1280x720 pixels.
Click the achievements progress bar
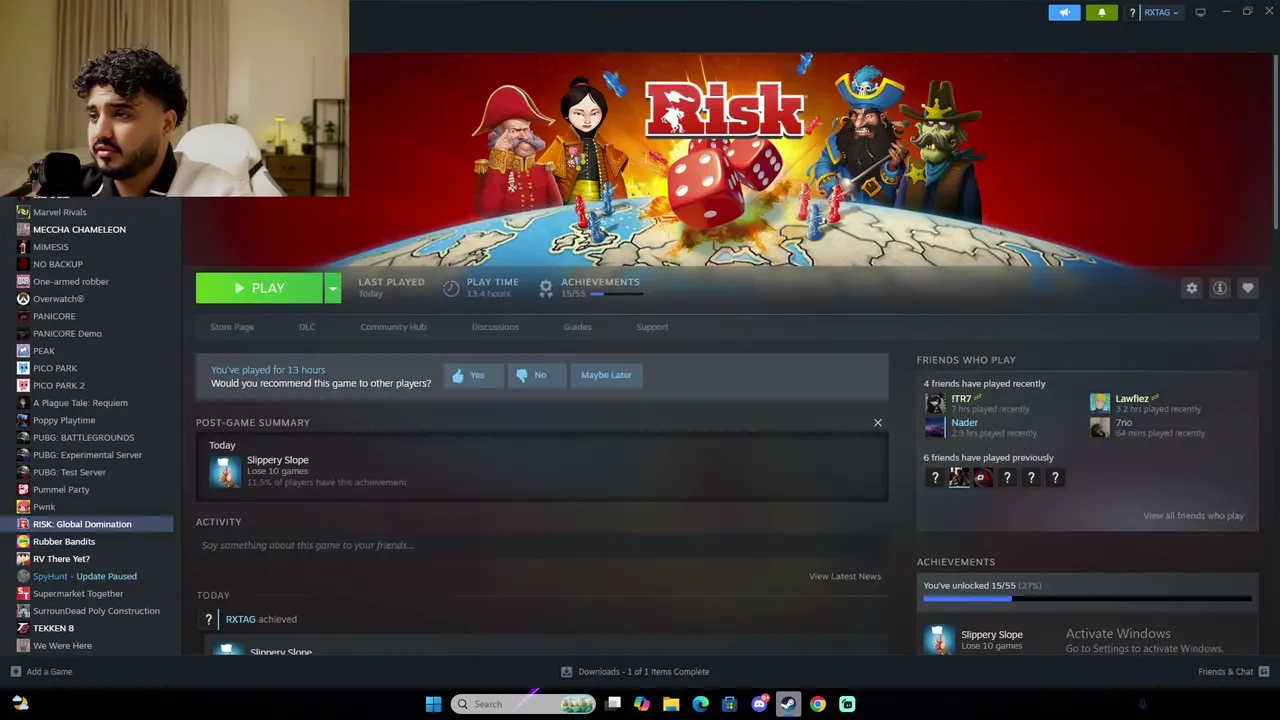pyautogui.click(x=1087, y=599)
